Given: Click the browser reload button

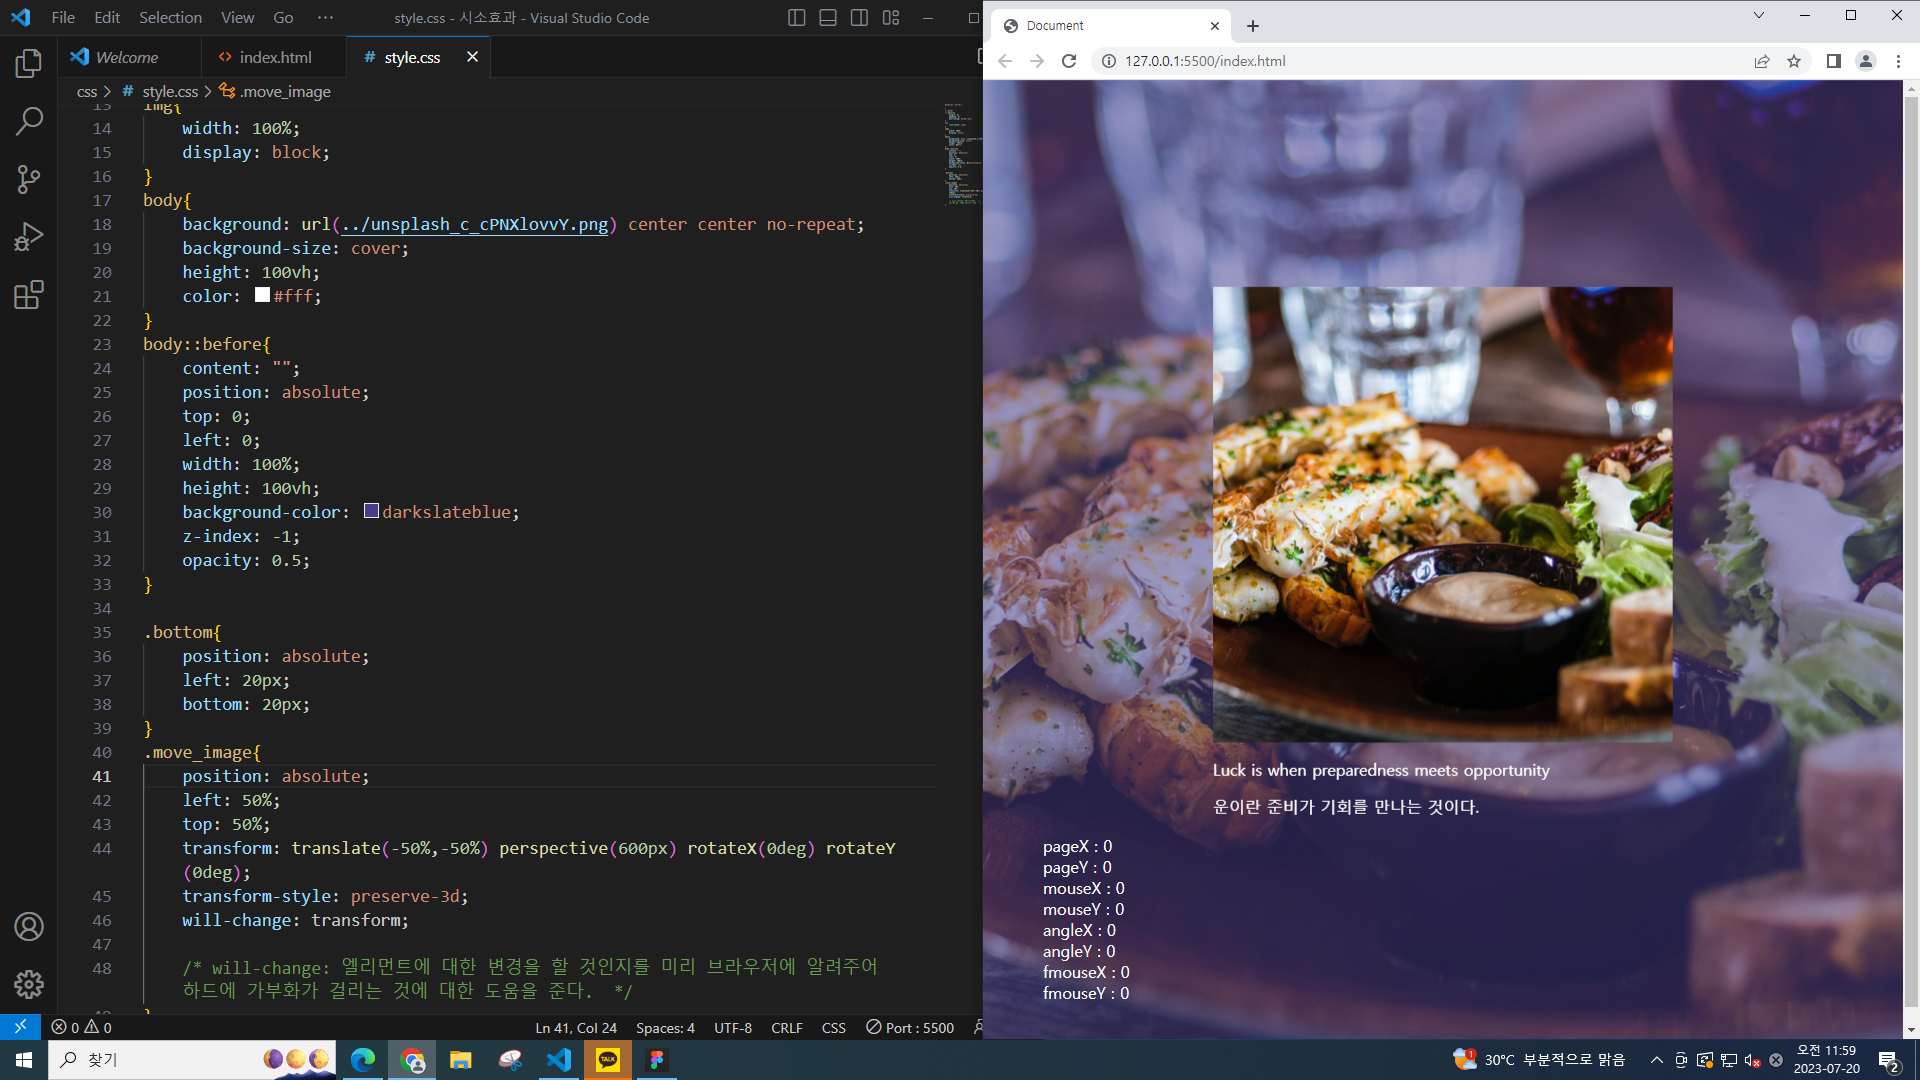Looking at the screenshot, I should tap(1069, 61).
